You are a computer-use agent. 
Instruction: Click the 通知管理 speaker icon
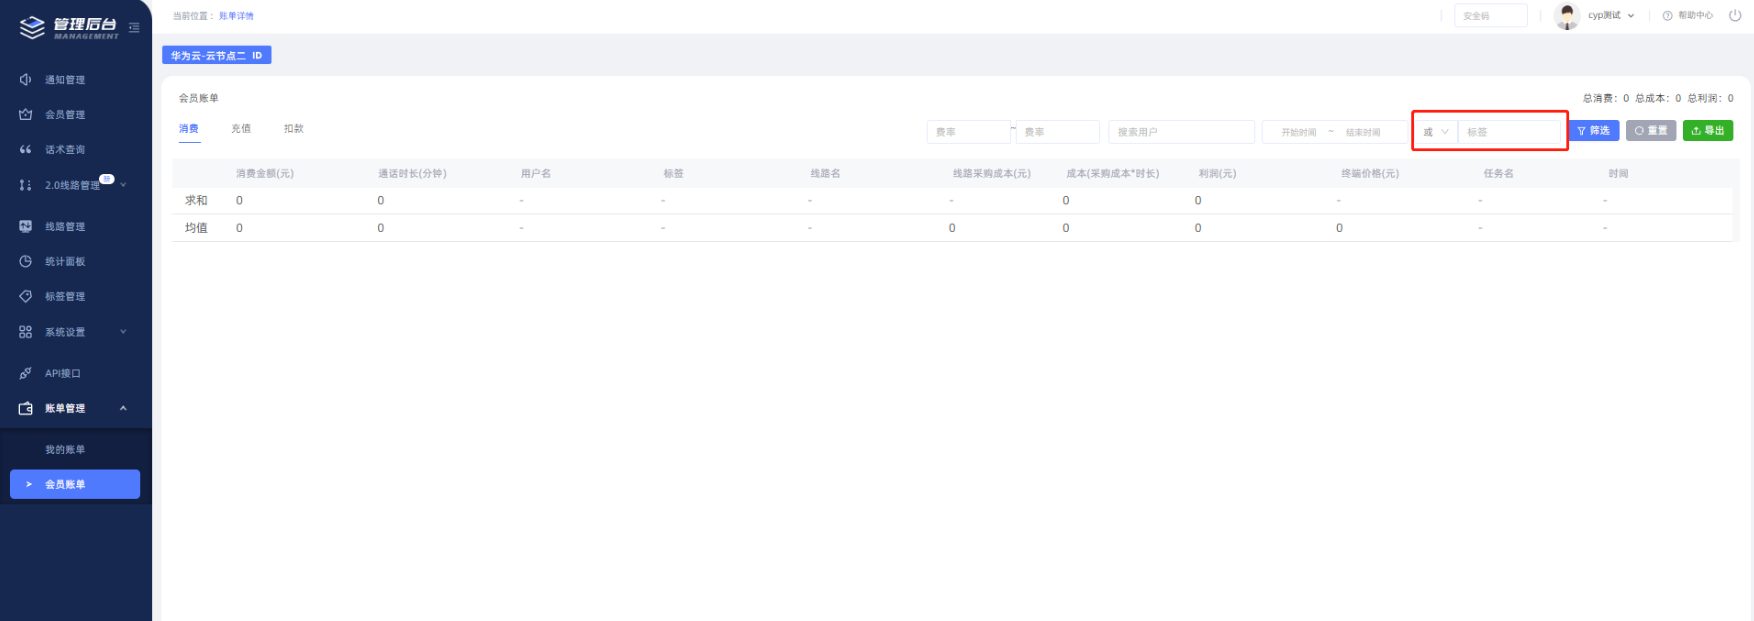click(26, 80)
